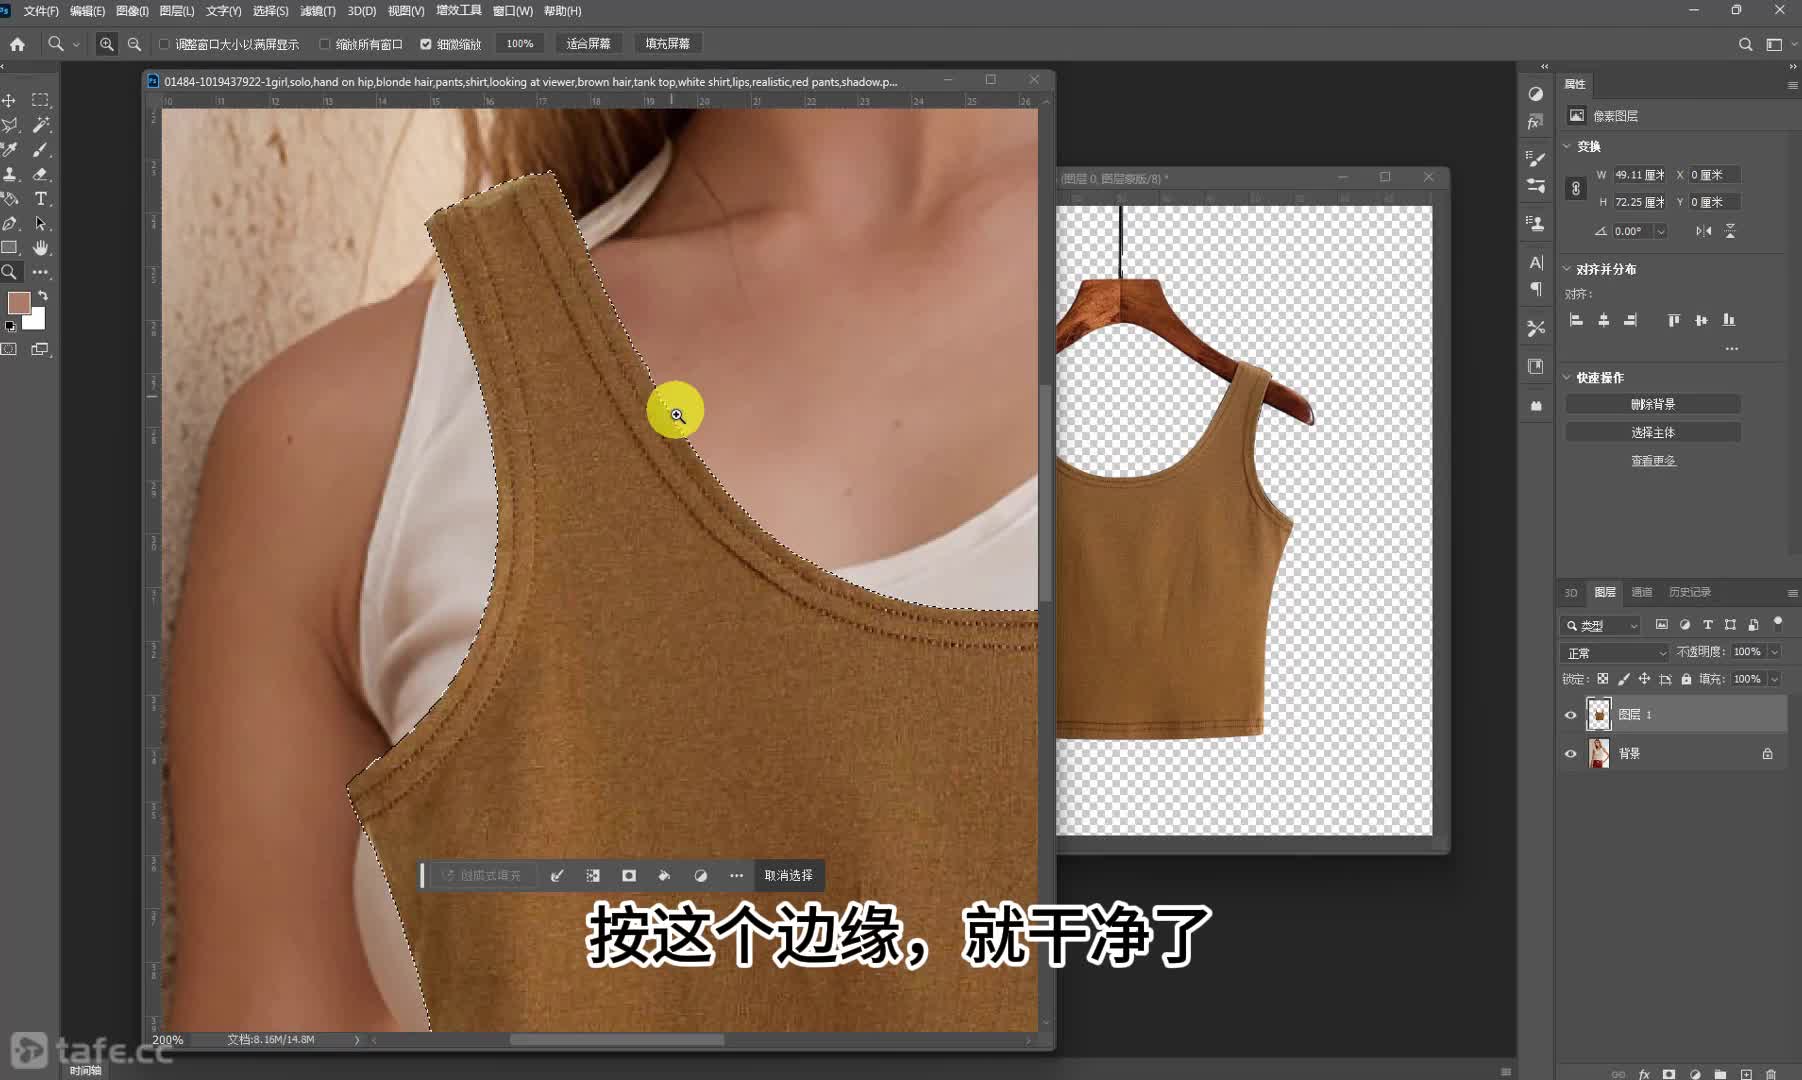Collapse the 快速操作 section
The image size is (1802, 1080).
[x=1567, y=377]
